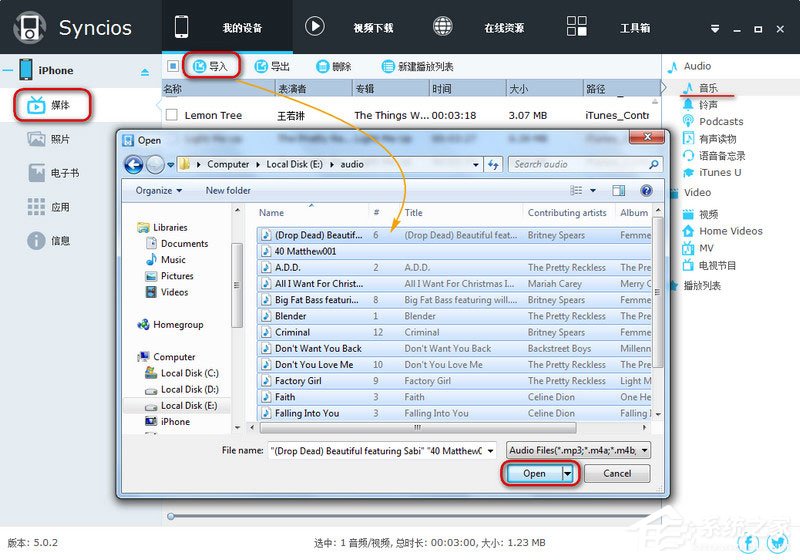Check the Lemon Tree row checkbox
The width and height of the screenshot is (800, 560).
tap(172, 115)
